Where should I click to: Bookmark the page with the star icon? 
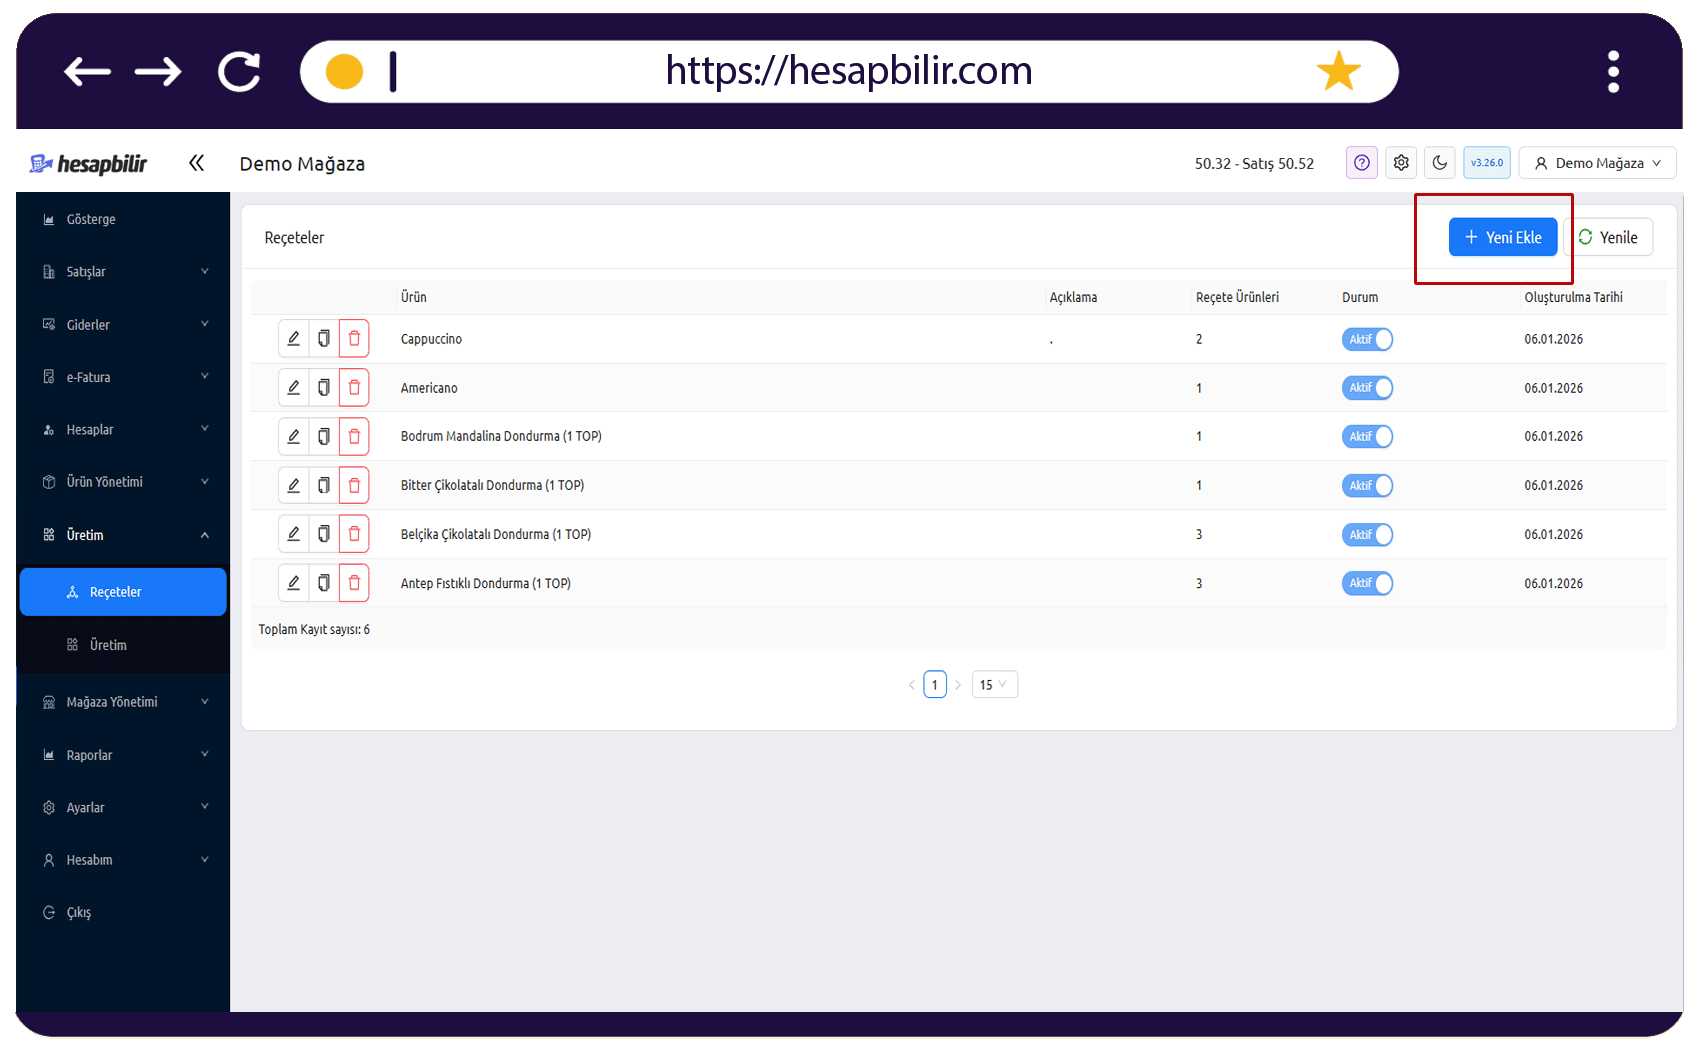point(1339,71)
